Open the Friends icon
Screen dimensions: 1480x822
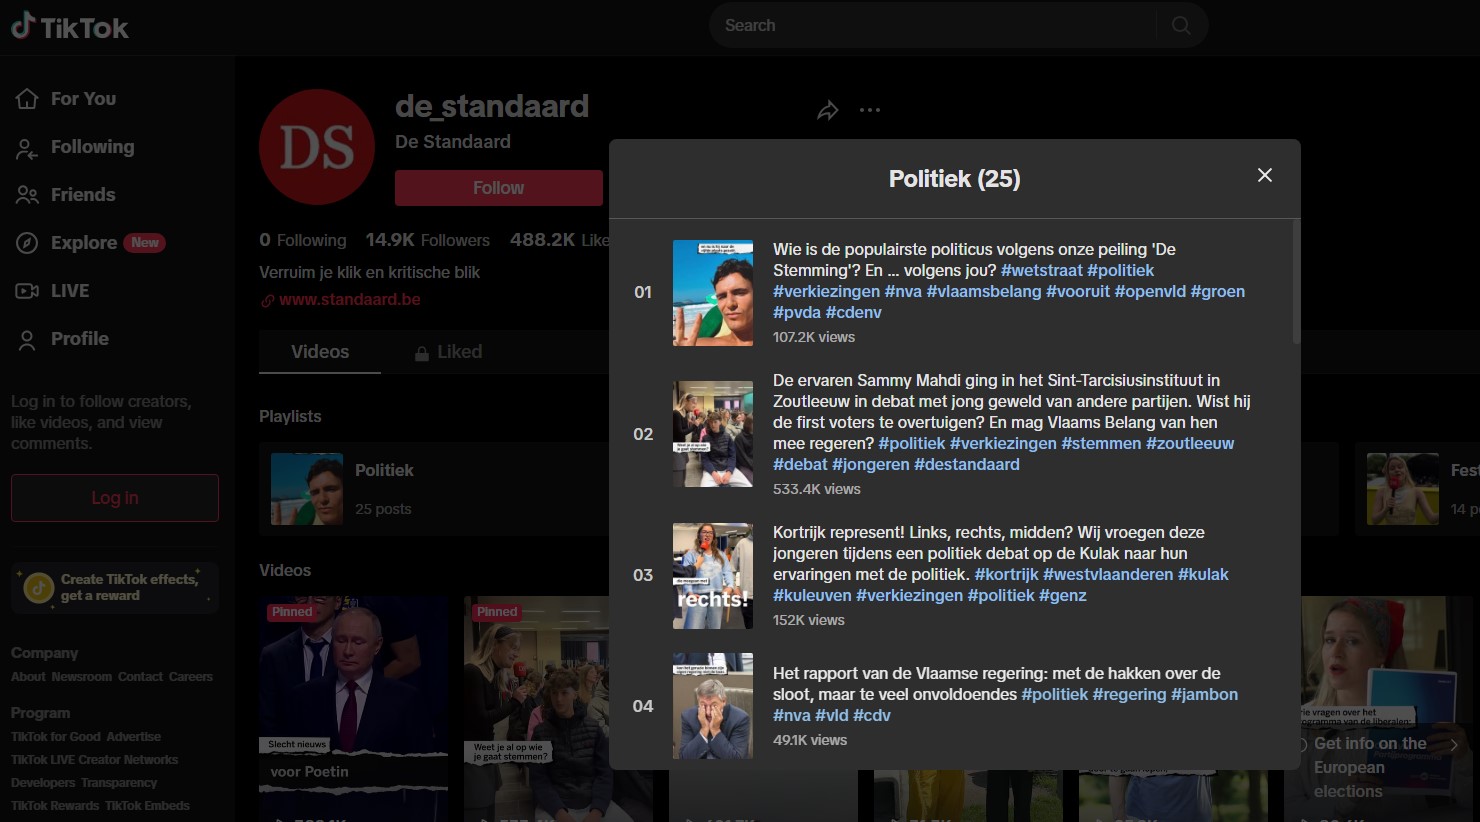tap(27, 195)
